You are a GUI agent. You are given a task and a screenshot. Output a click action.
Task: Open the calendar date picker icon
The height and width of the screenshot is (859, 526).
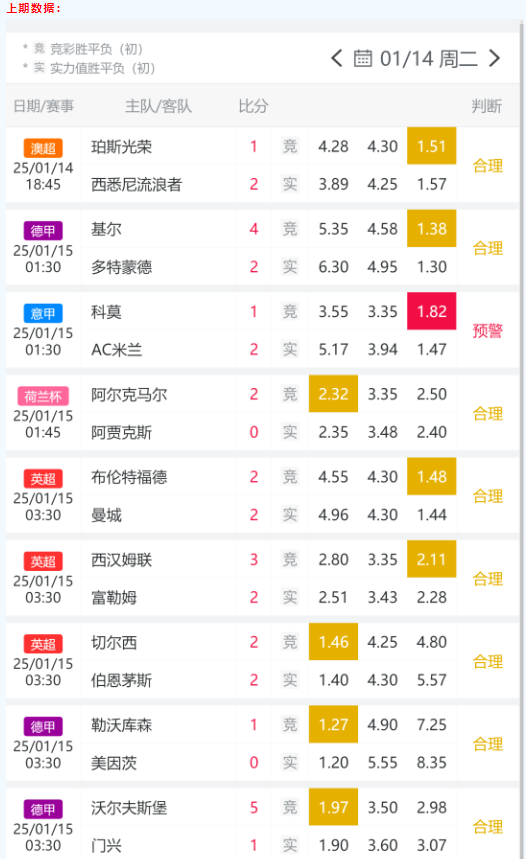(x=363, y=59)
